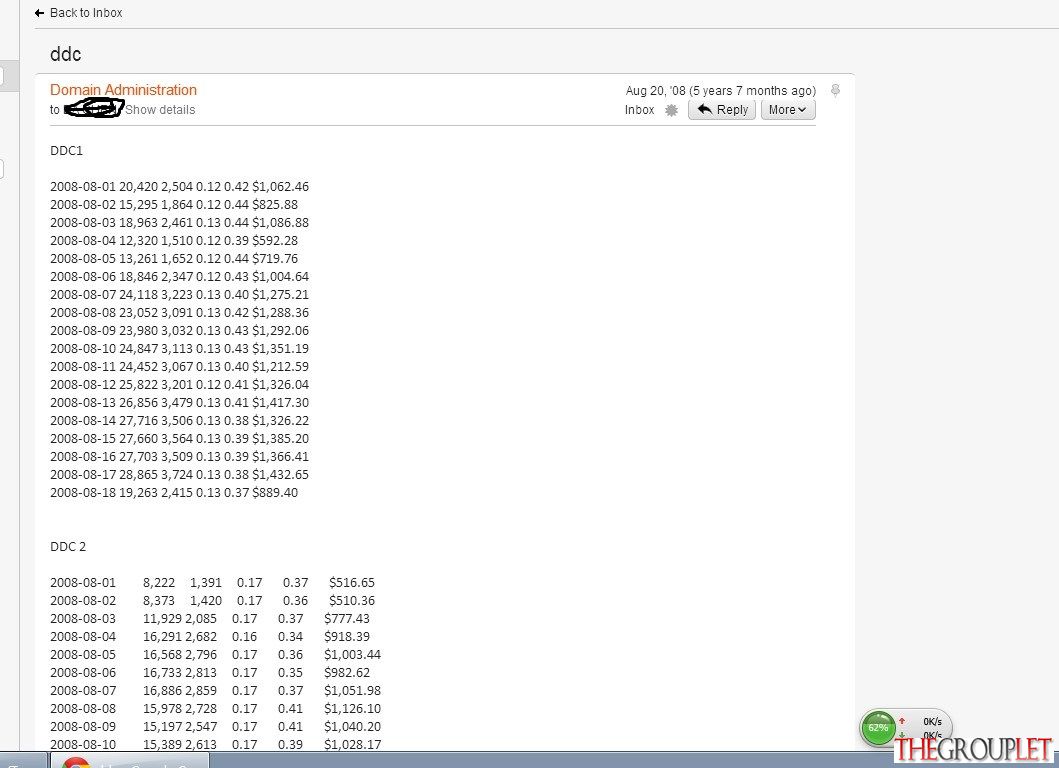Click the DDC1 line ending in $592.28

[x=174, y=240]
